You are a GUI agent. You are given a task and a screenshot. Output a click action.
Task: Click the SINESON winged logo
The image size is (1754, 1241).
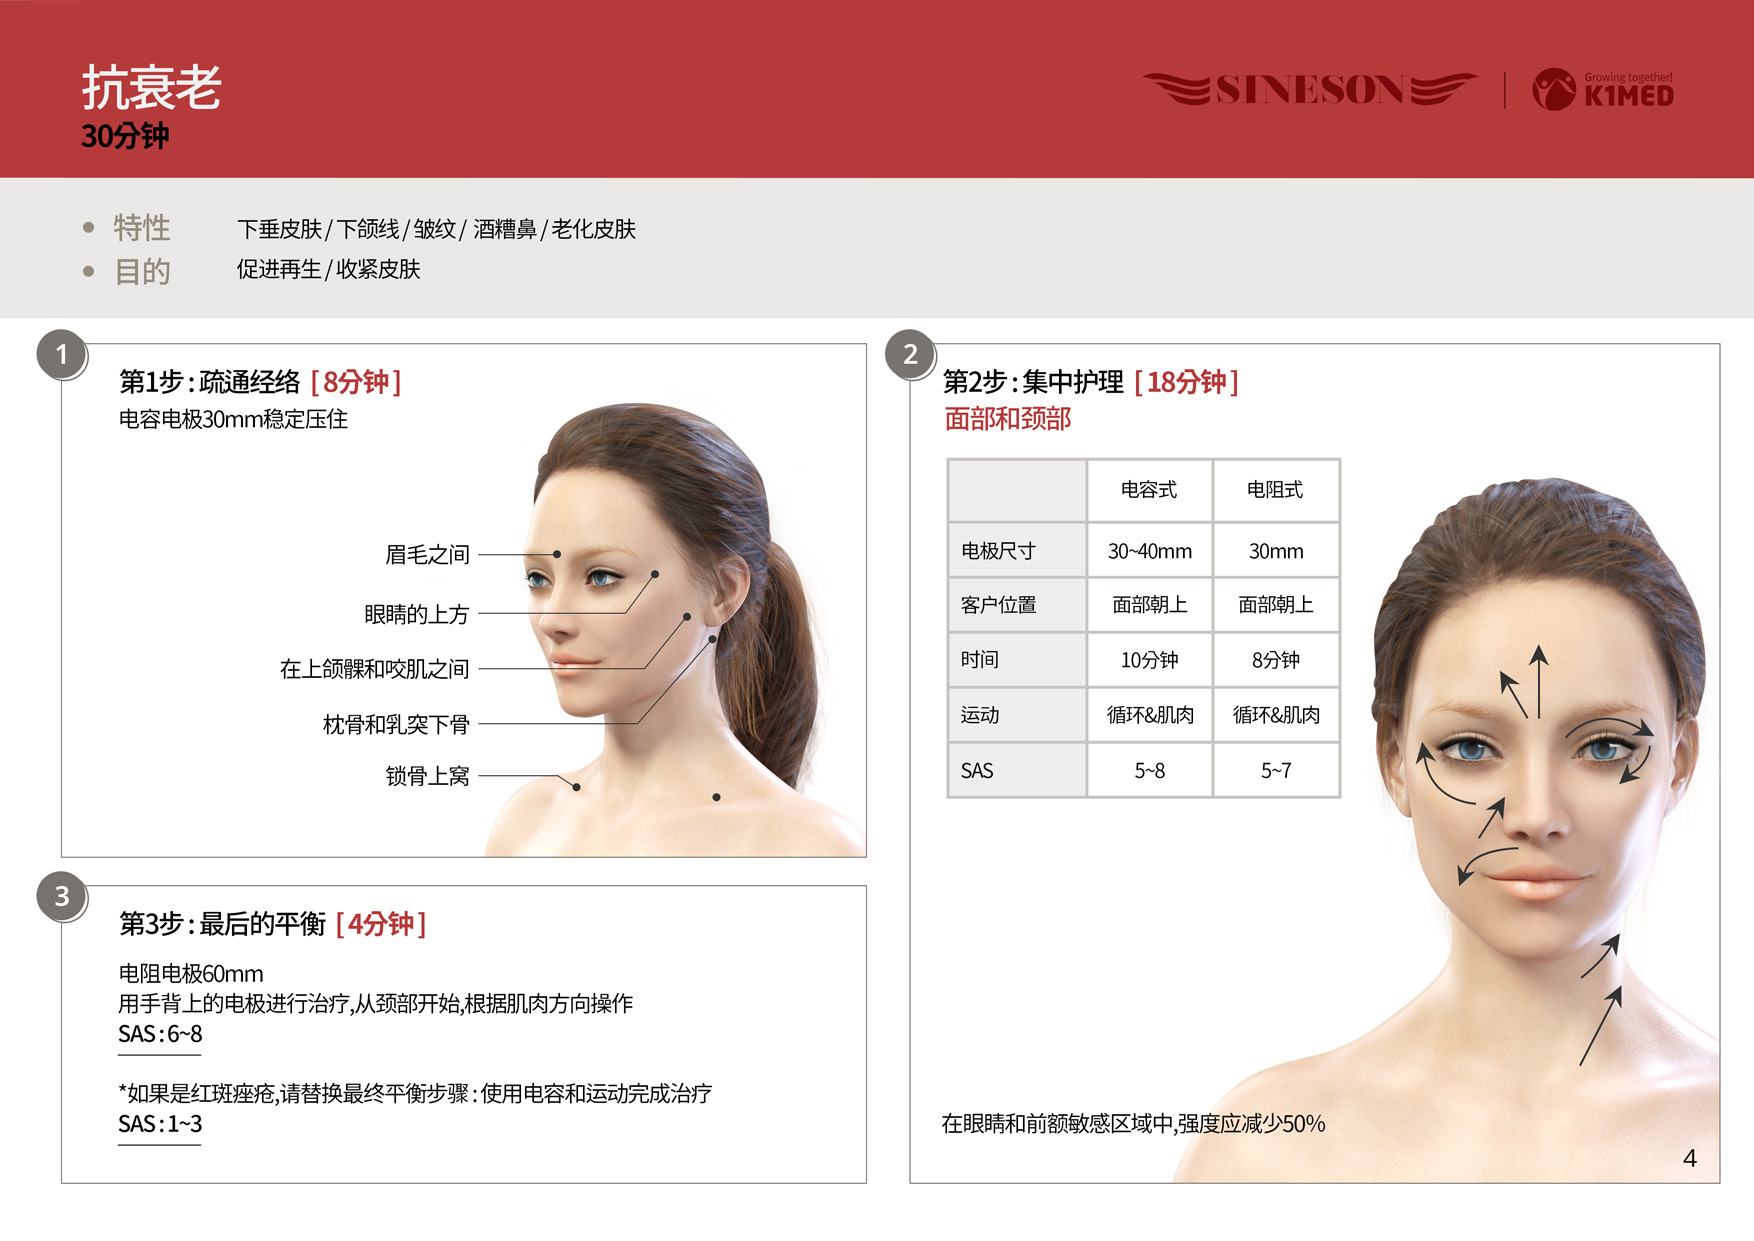1310,90
